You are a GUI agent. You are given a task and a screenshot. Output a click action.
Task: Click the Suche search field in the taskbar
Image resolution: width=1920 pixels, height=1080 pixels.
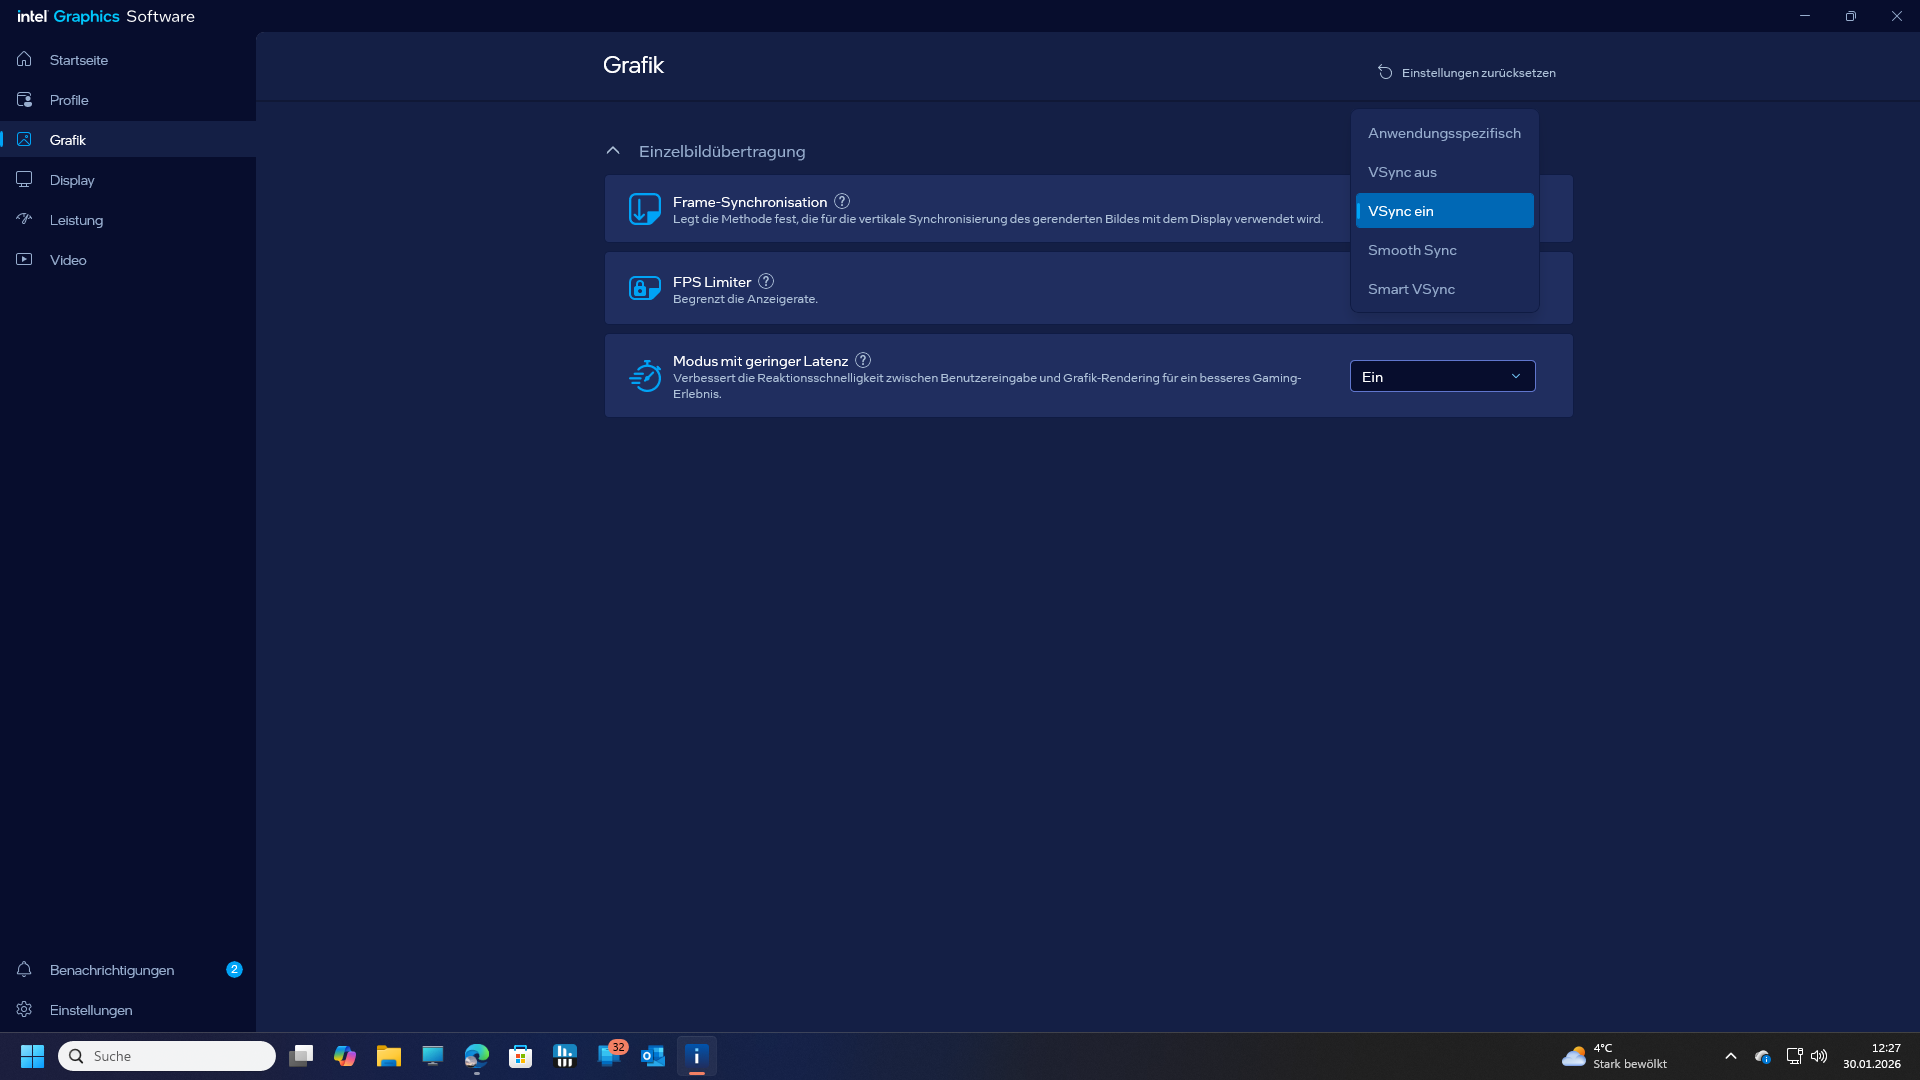(x=166, y=1055)
